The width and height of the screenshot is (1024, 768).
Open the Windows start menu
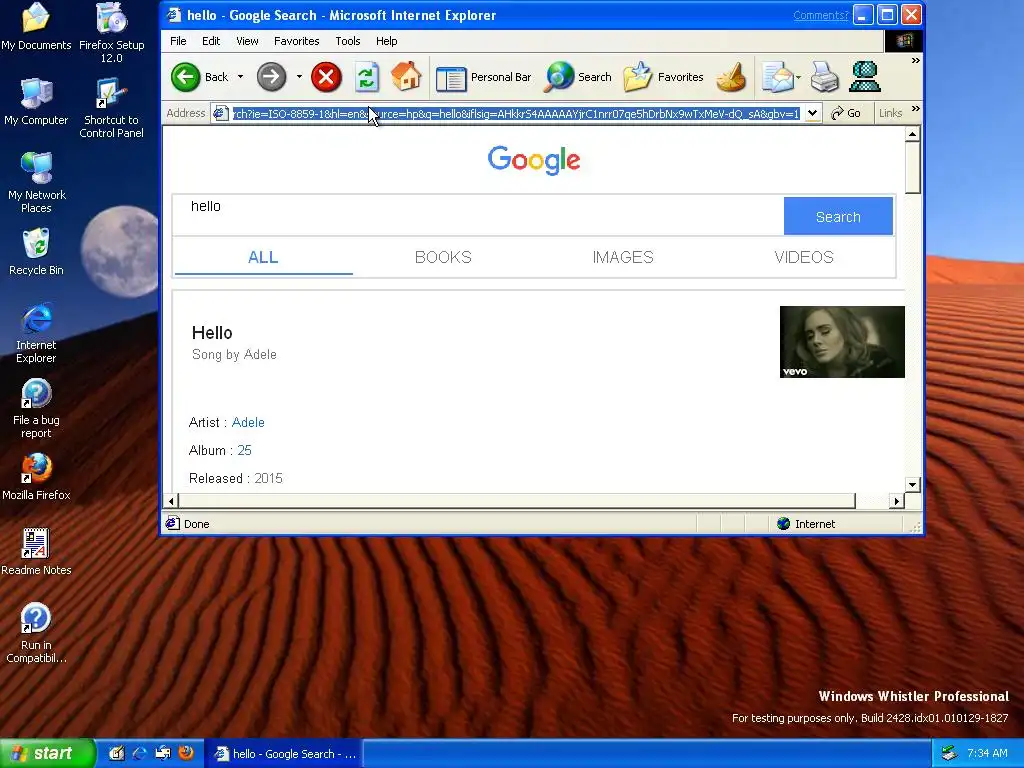pyautogui.click(x=48, y=753)
